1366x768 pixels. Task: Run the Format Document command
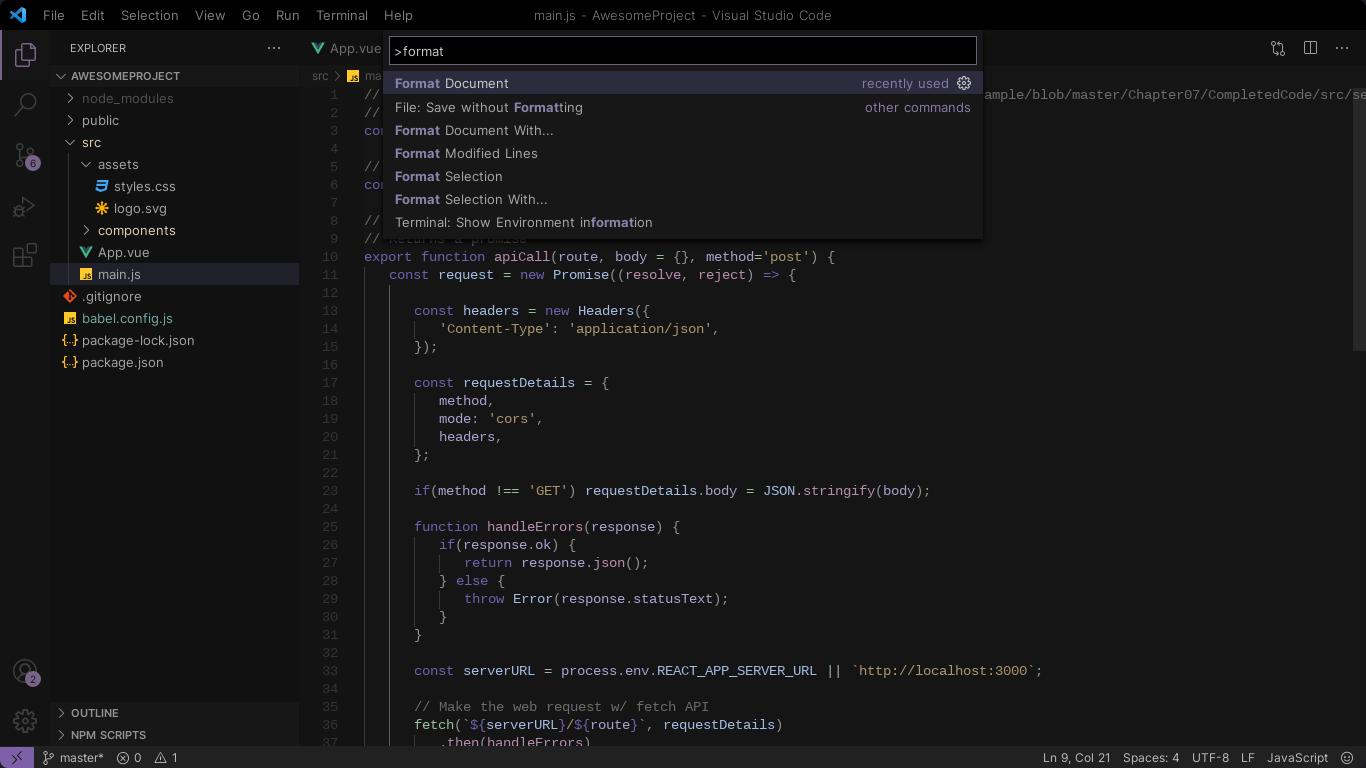tap(683, 83)
